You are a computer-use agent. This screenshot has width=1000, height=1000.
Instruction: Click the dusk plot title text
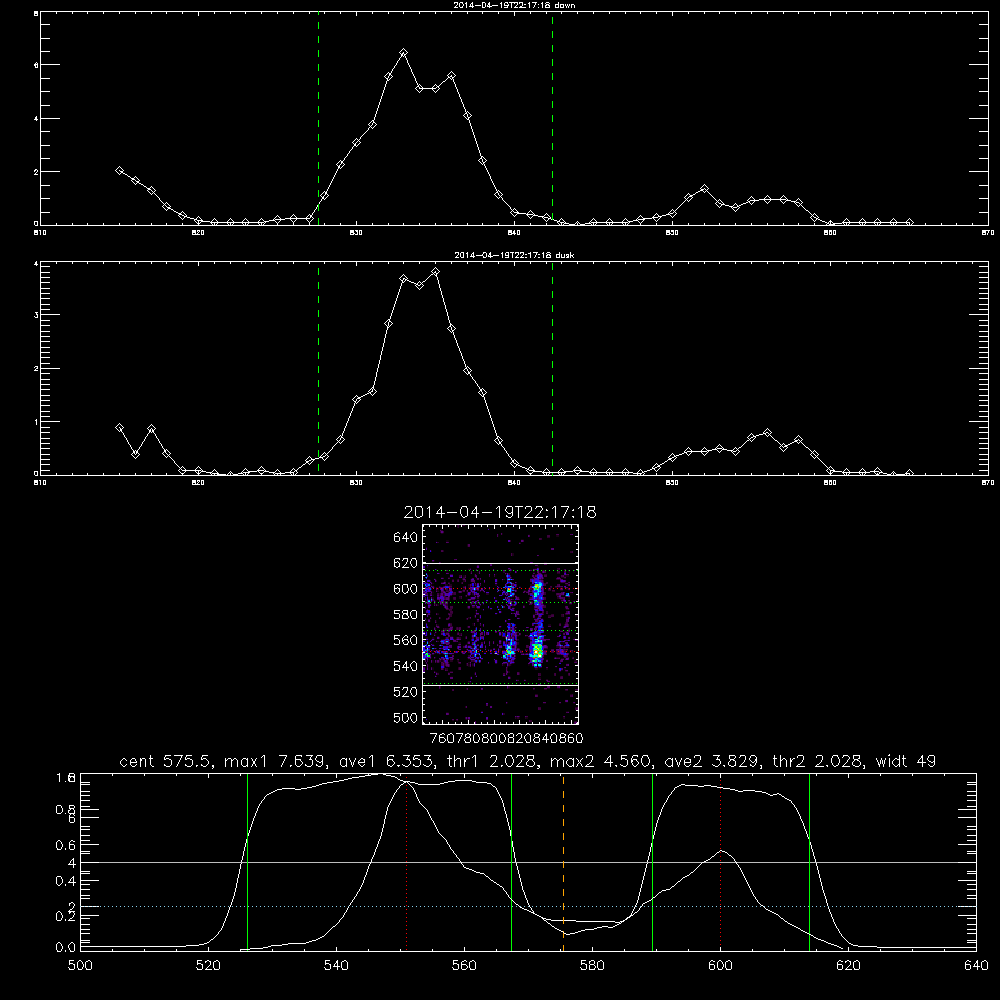pos(514,255)
